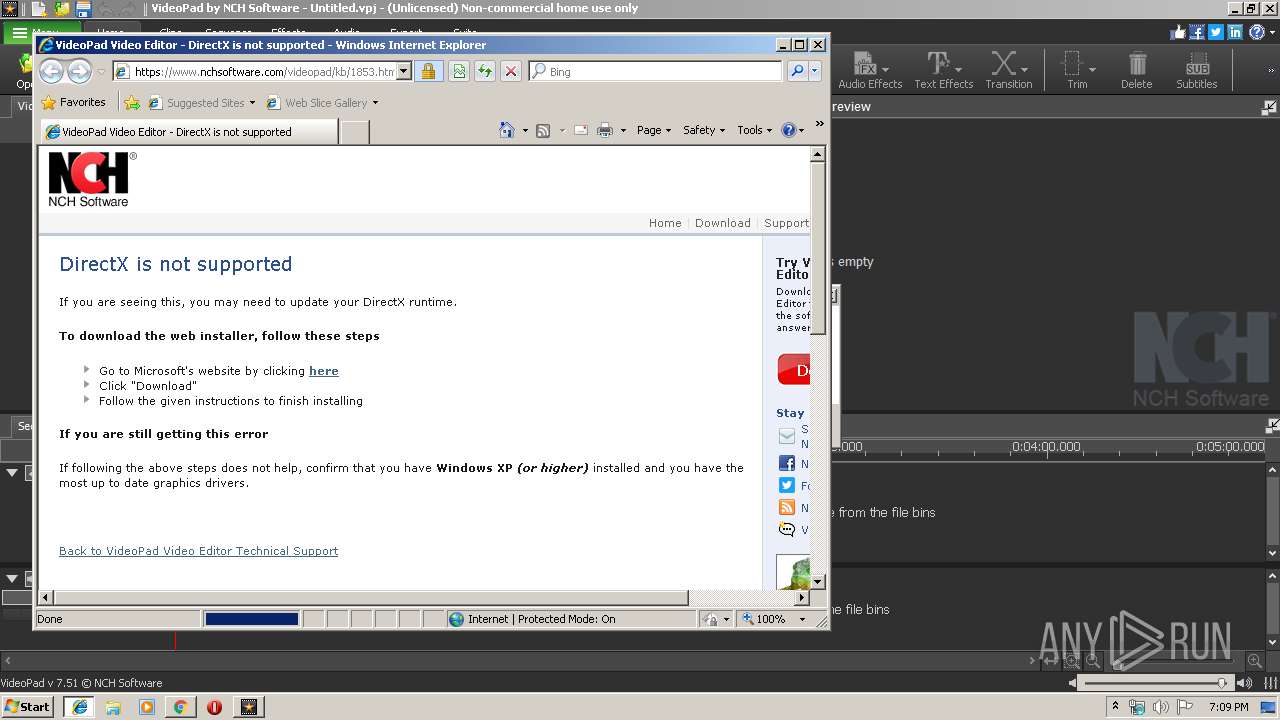The width and height of the screenshot is (1280, 720).
Task: Click Support in NCH site navigation
Action: pos(786,223)
